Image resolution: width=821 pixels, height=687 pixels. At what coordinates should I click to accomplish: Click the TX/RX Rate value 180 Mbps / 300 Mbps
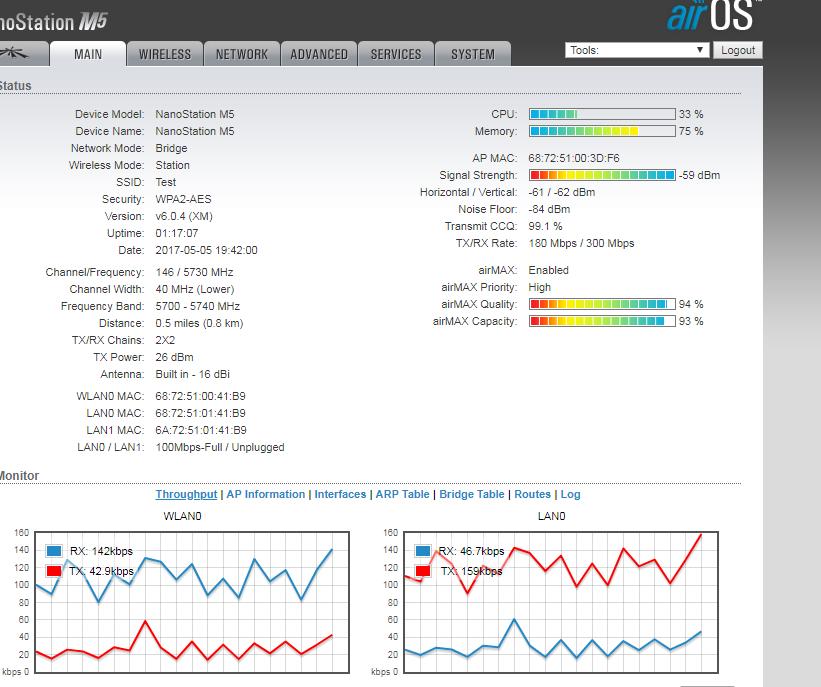coord(581,243)
